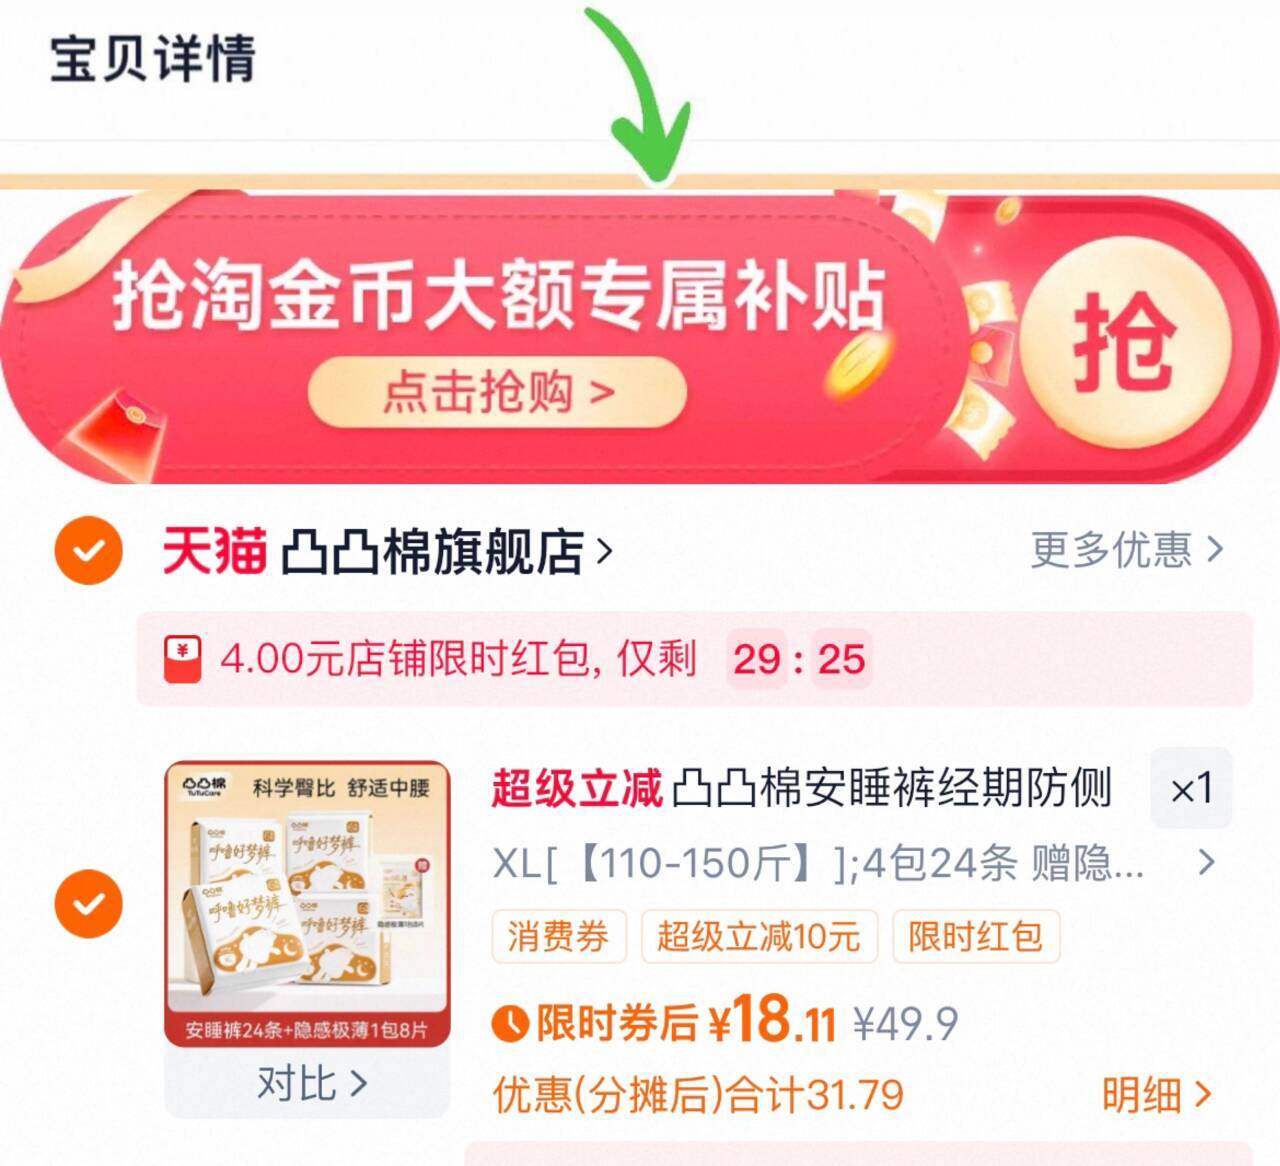Open the XL 4包24条 spec selector arrow
Viewport: 1280px width, 1166px height.
pos(1207,862)
